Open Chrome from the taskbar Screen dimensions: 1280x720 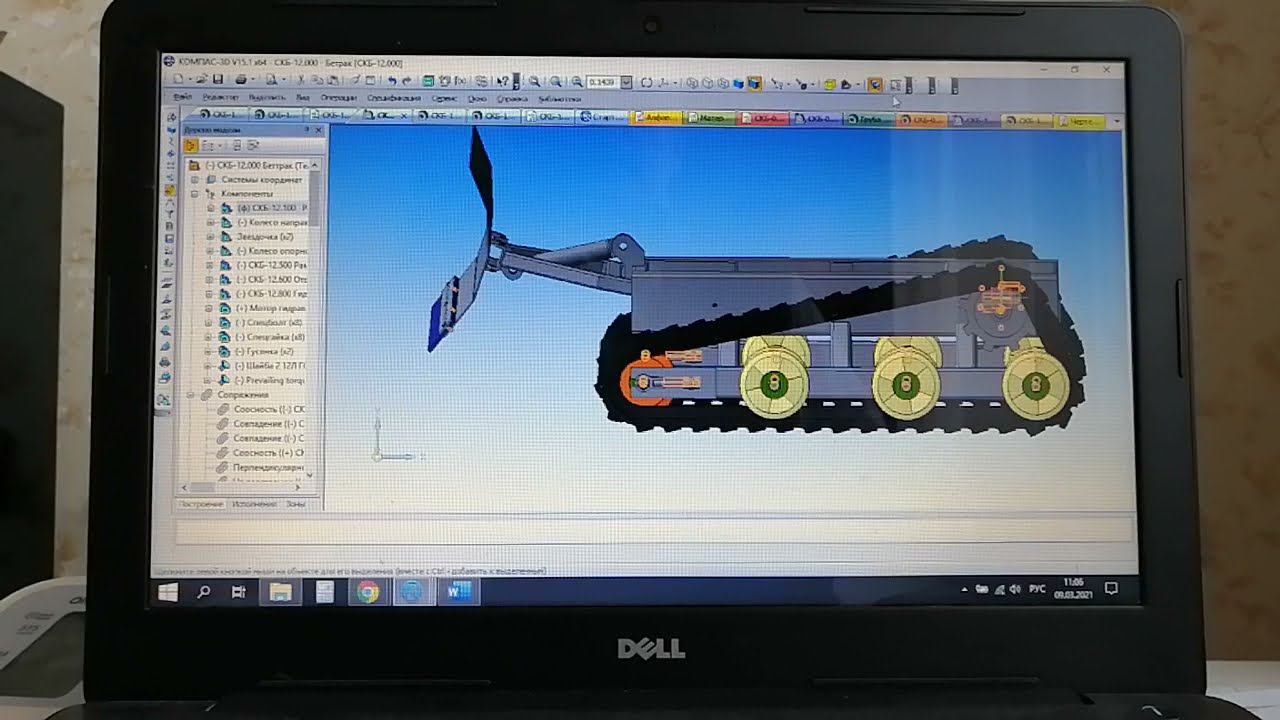click(x=368, y=592)
